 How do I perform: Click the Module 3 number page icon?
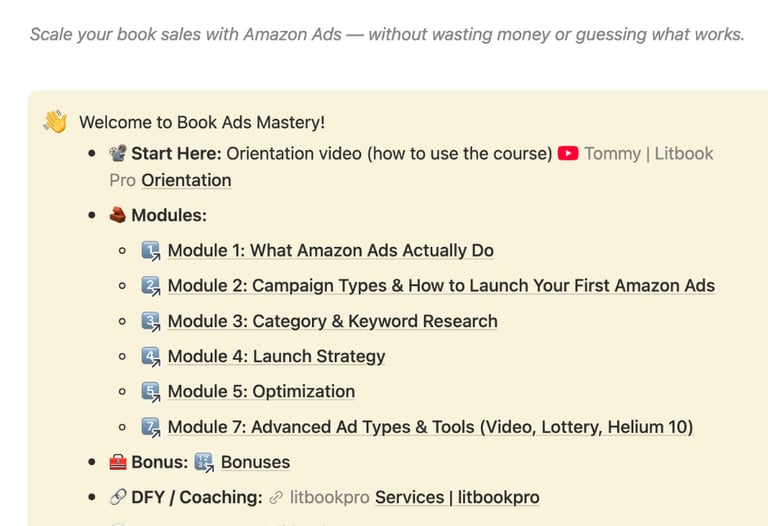(151, 321)
